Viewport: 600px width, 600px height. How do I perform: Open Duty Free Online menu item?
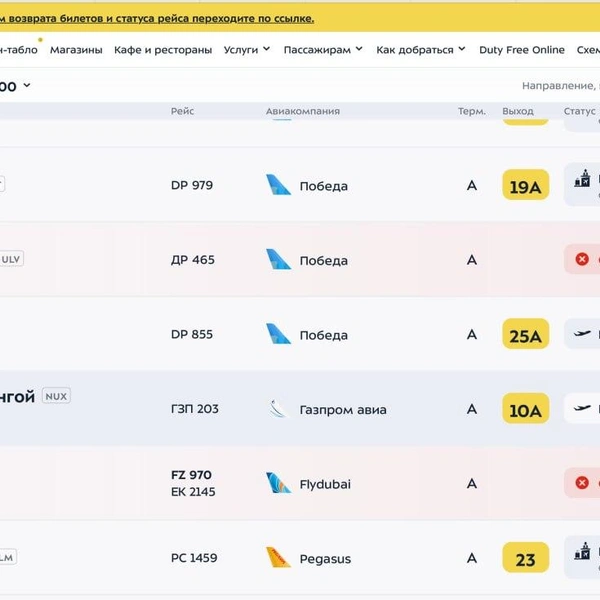522,50
